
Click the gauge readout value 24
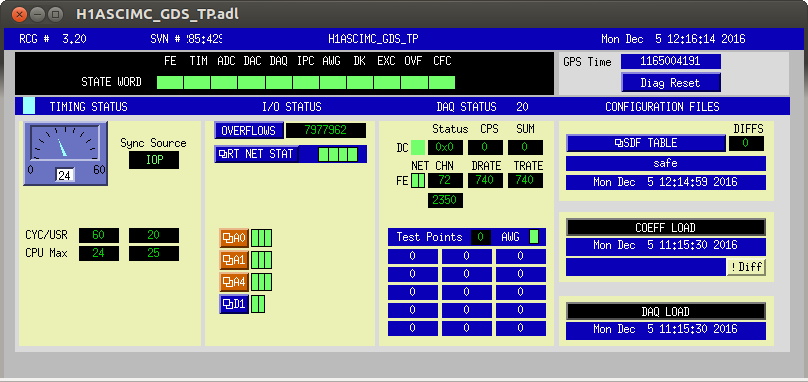point(65,176)
